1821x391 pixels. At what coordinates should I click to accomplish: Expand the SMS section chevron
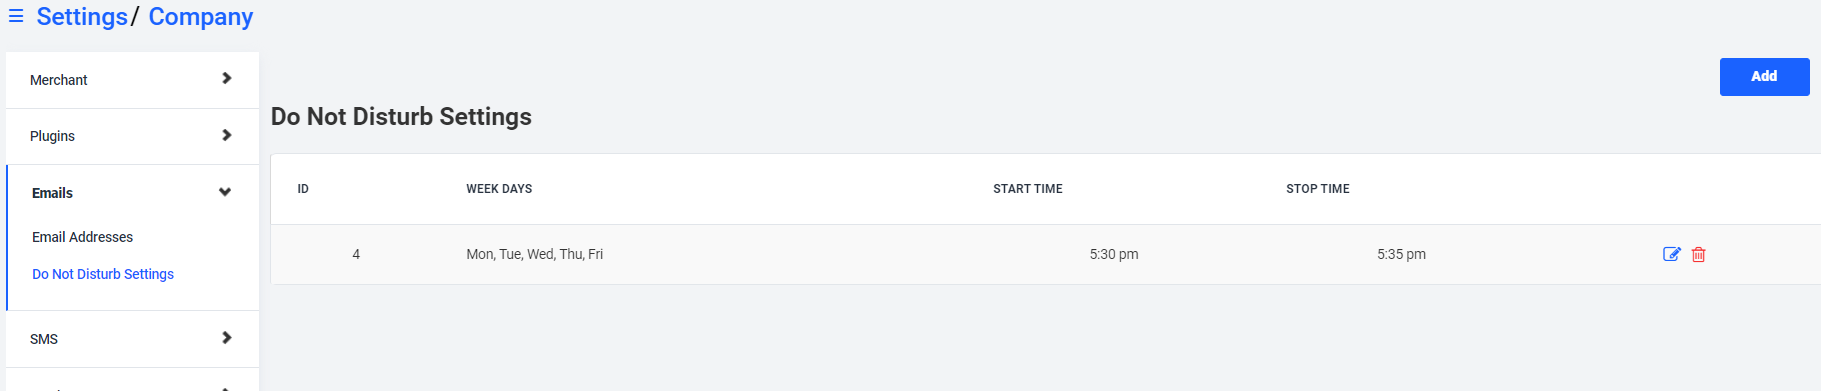click(x=226, y=338)
